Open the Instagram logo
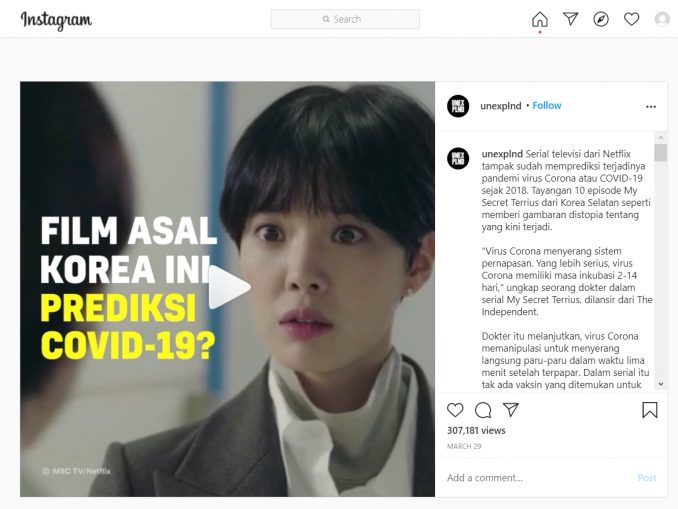 [56, 20]
